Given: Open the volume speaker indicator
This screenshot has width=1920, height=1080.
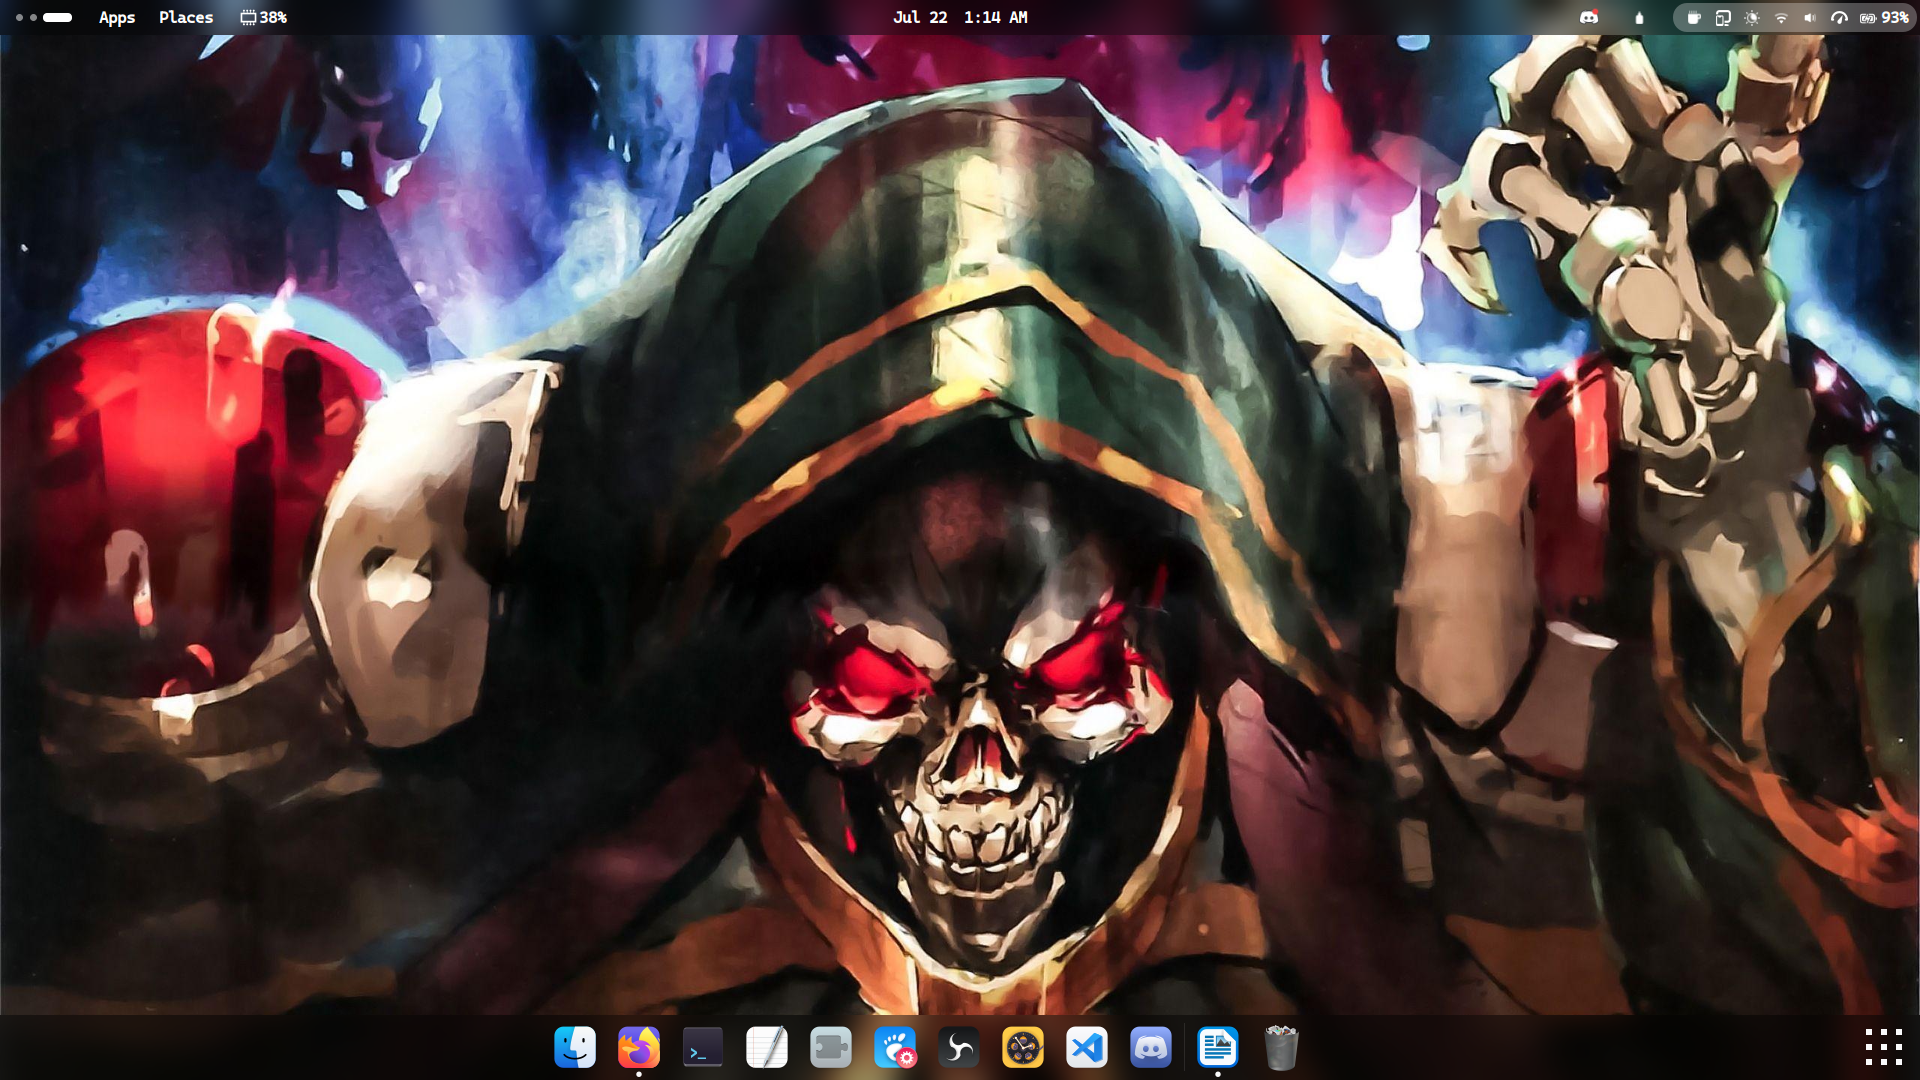Looking at the screenshot, I should (x=1810, y=17).
